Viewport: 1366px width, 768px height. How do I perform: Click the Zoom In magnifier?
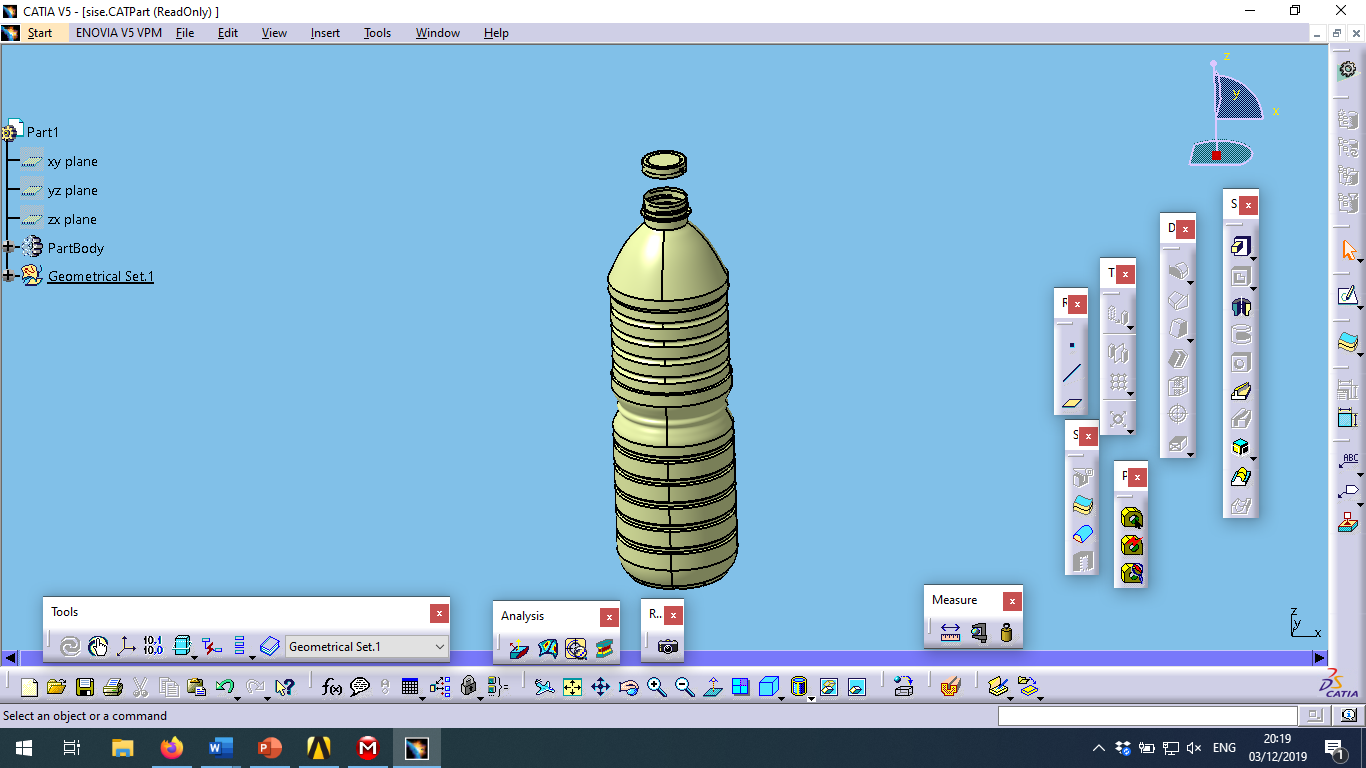click(x=656, y=687)
